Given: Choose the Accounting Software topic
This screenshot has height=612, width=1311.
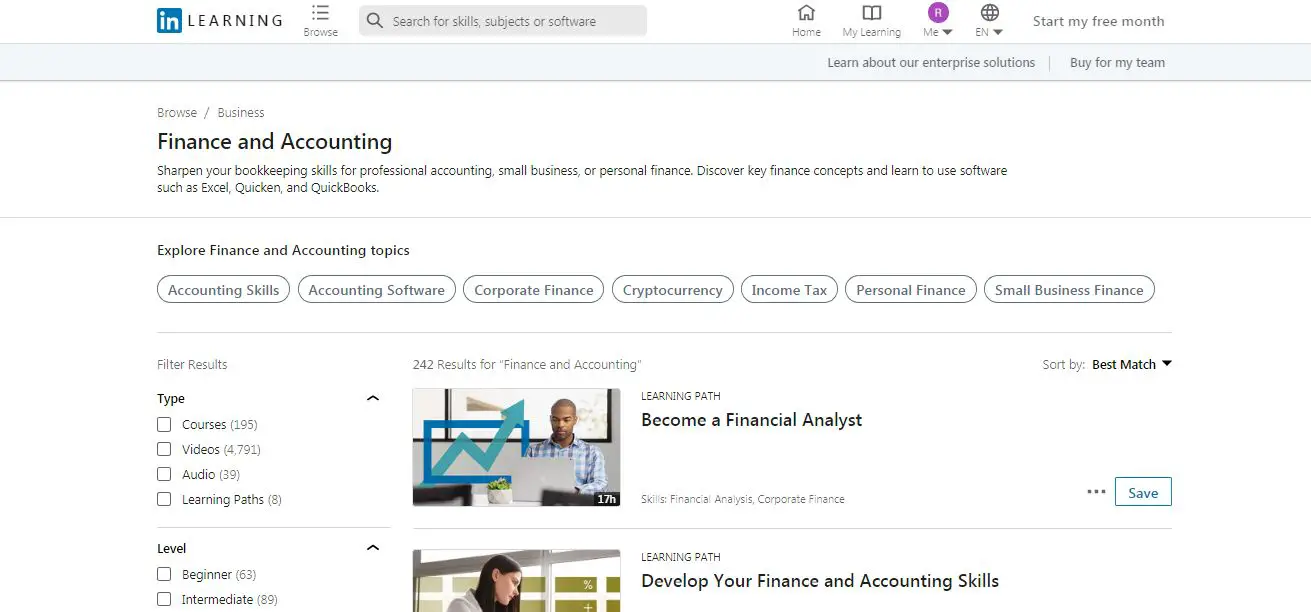Looking at the screenshot, I should pos(376,290).
